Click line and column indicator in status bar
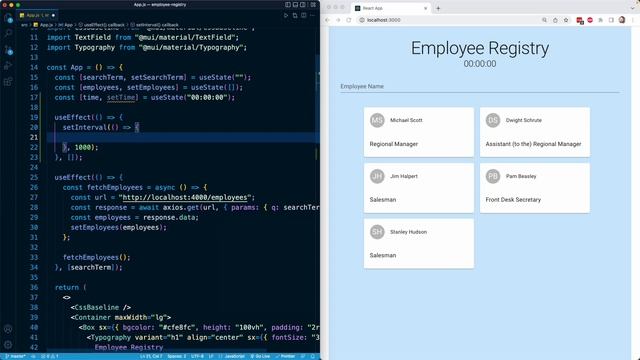640x360 pixels. [x=151, y=356]
